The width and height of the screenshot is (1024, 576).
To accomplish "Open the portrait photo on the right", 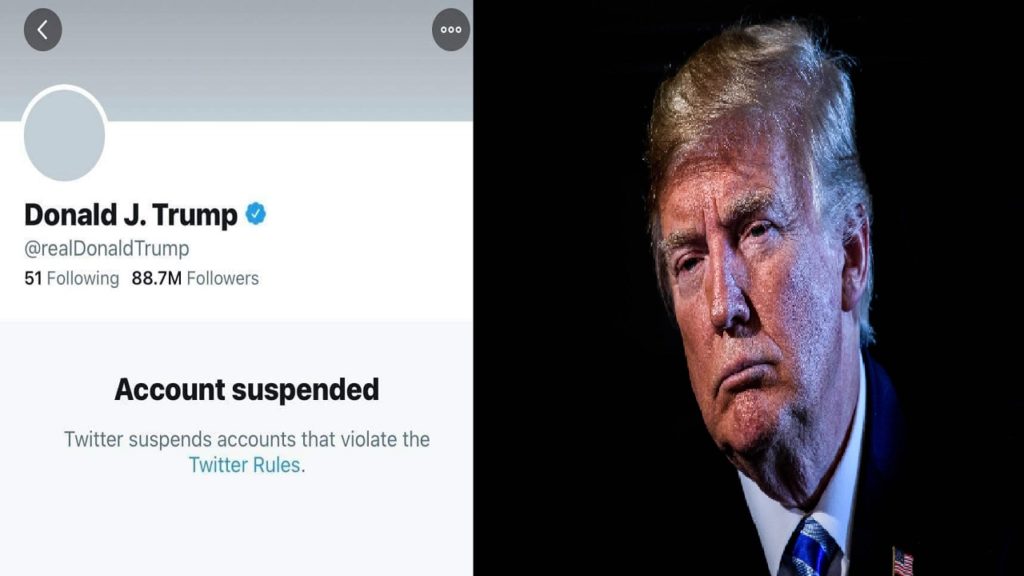I will click(x=748, y=288).
